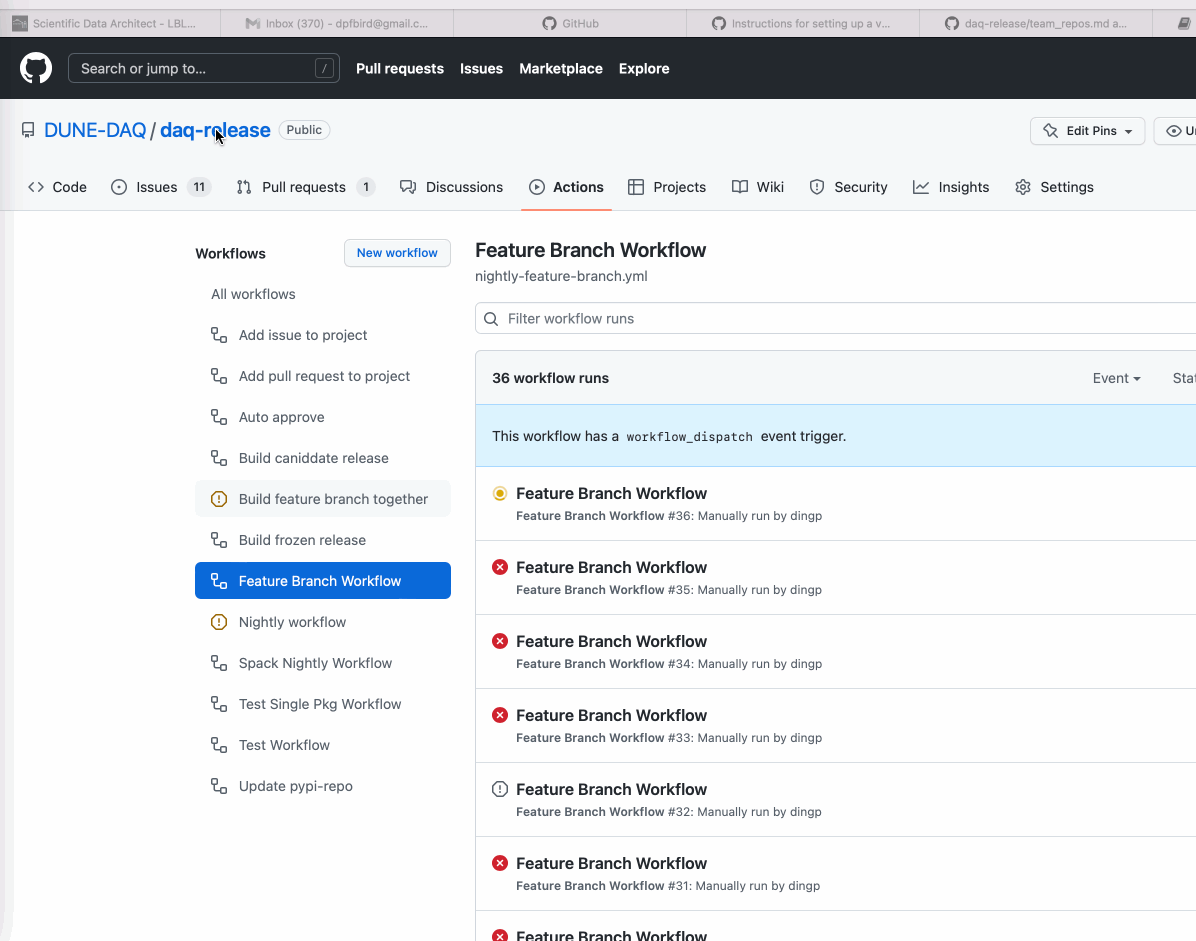Open the Edit Pins dropdown

[1087, 130]
